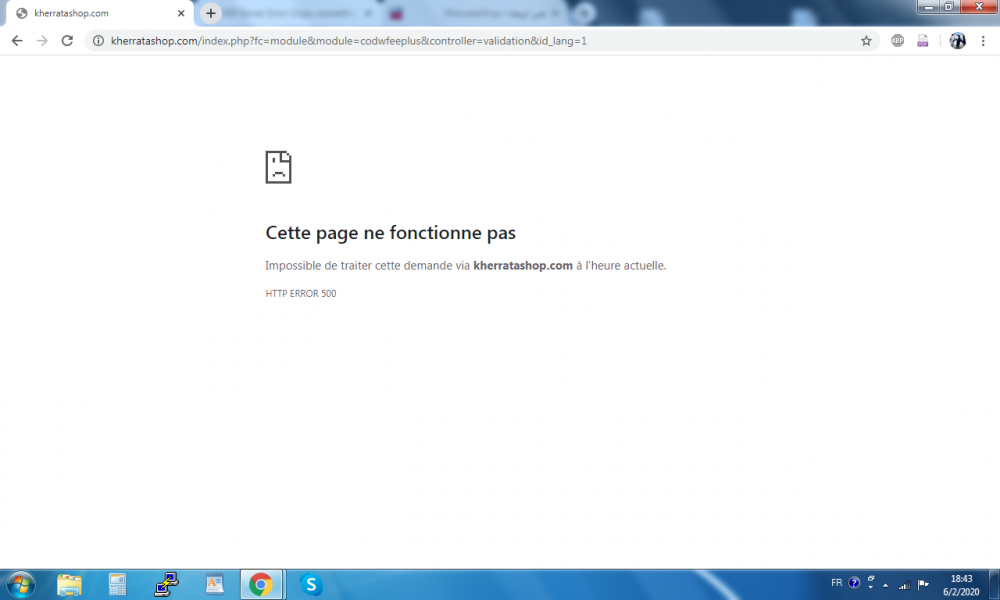Open the FR language switcher menu
This screenshot has width=1000, height=600.
tap(838, 582)
